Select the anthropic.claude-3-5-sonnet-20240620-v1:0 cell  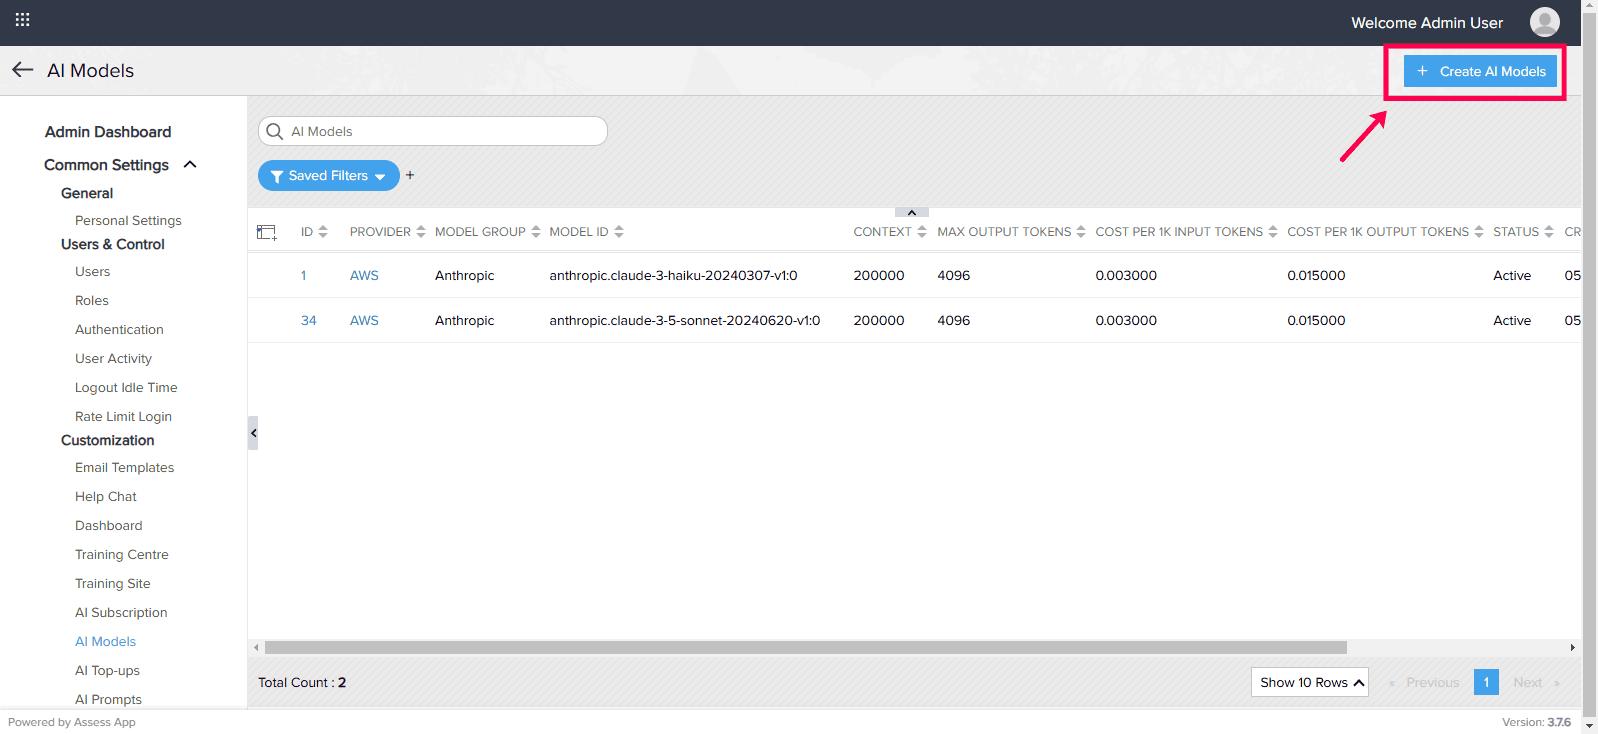coord(684,321)
